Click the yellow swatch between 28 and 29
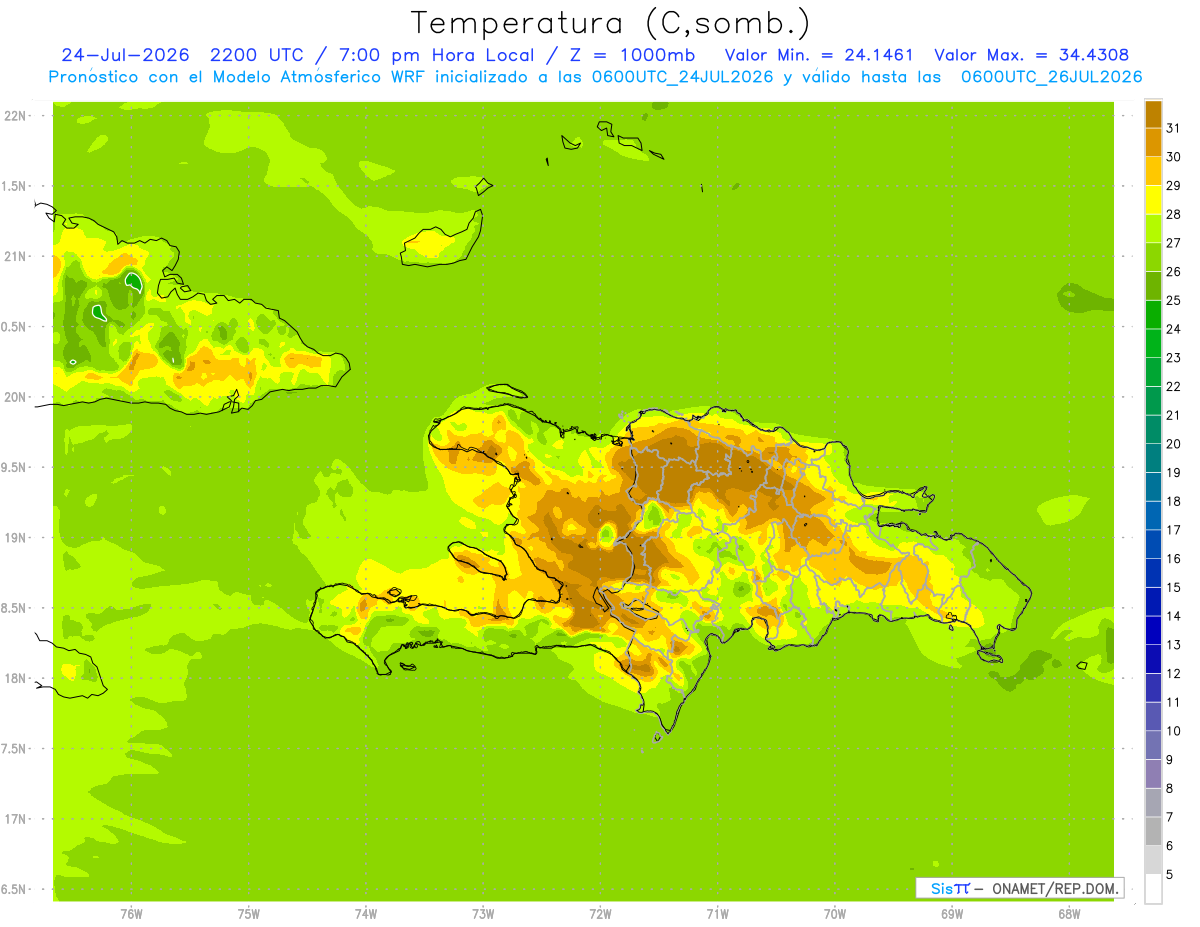Image resolution: width=1200 pixels, height=927 pixels. pos(1153,200)
